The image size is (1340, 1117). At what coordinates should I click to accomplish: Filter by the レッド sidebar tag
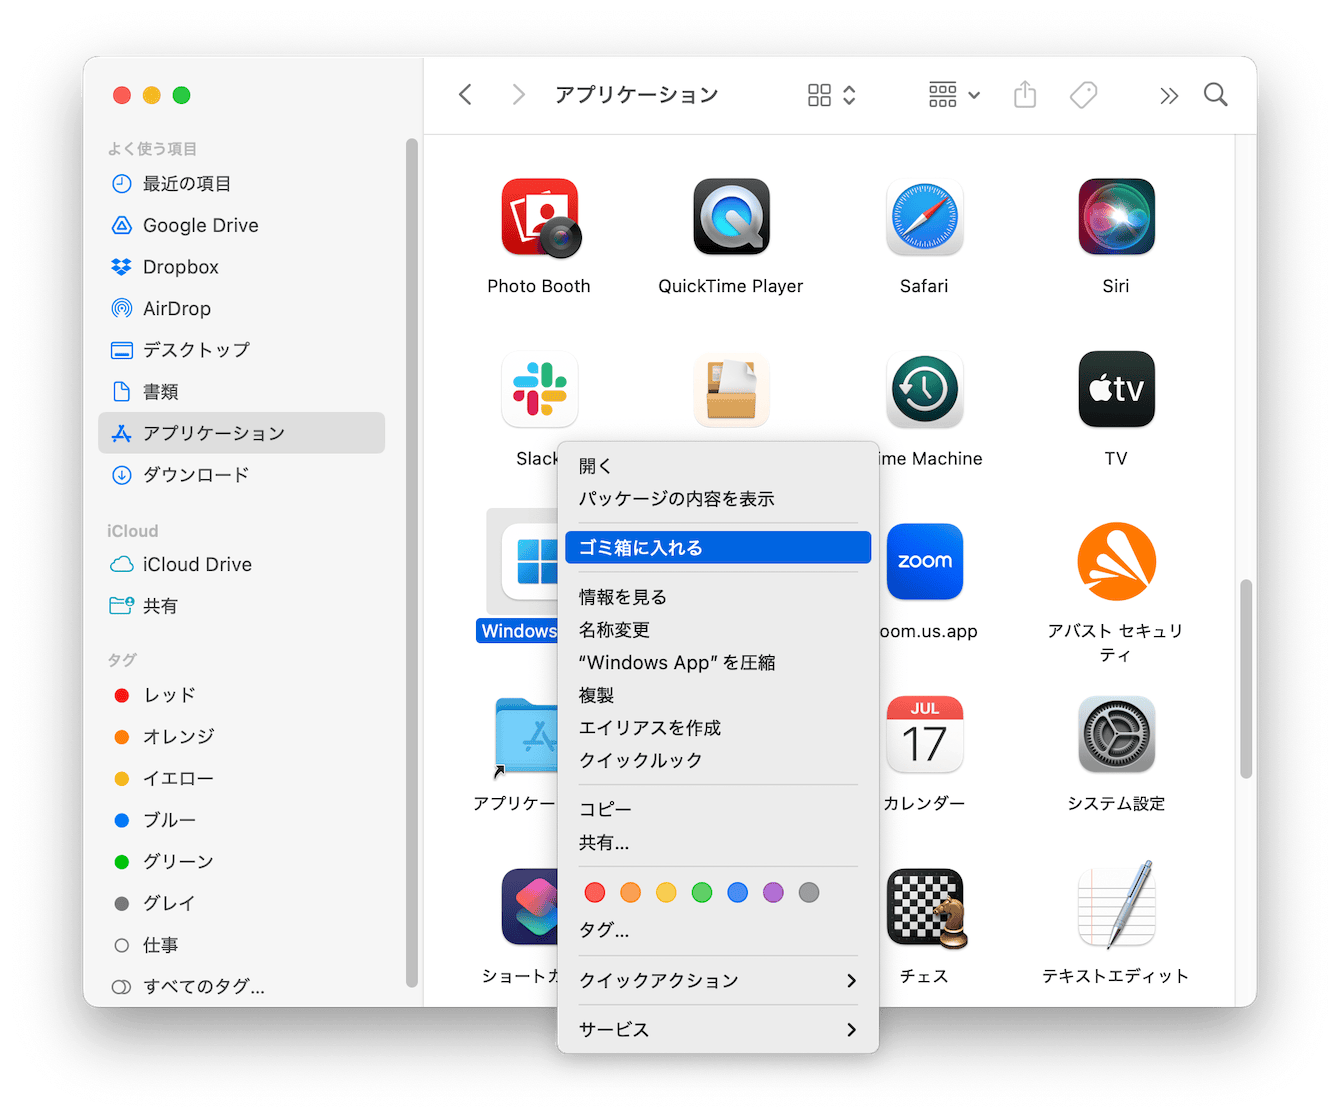point(241,695)
